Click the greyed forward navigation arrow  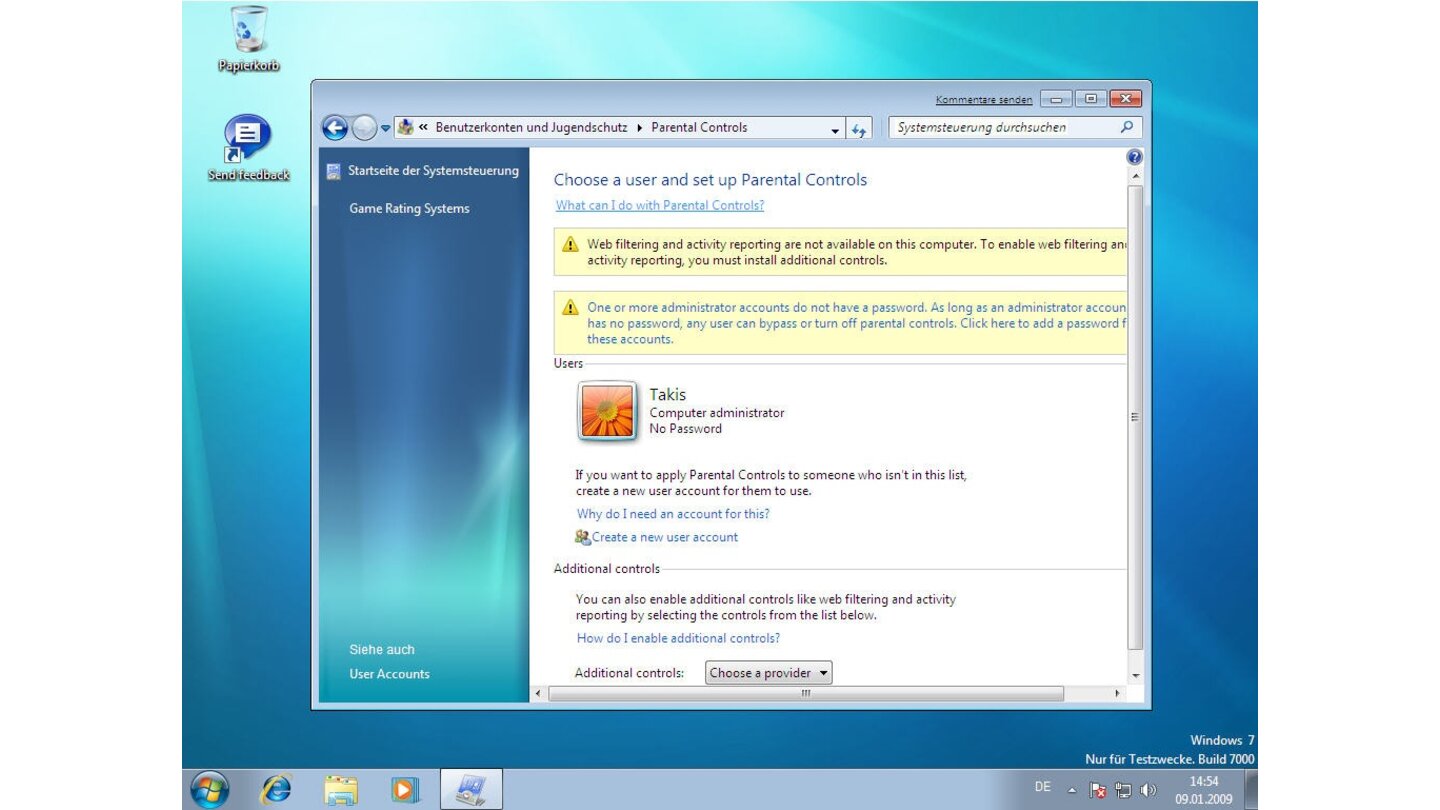coord(364,128)
